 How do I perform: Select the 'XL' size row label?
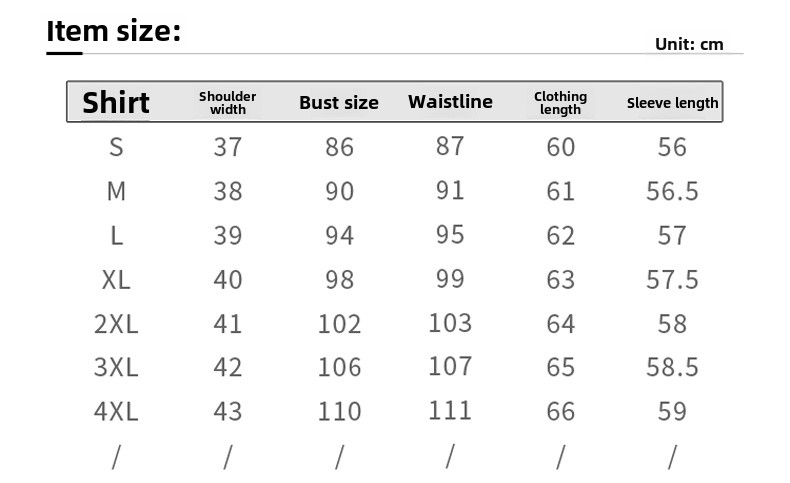(116, 279)
